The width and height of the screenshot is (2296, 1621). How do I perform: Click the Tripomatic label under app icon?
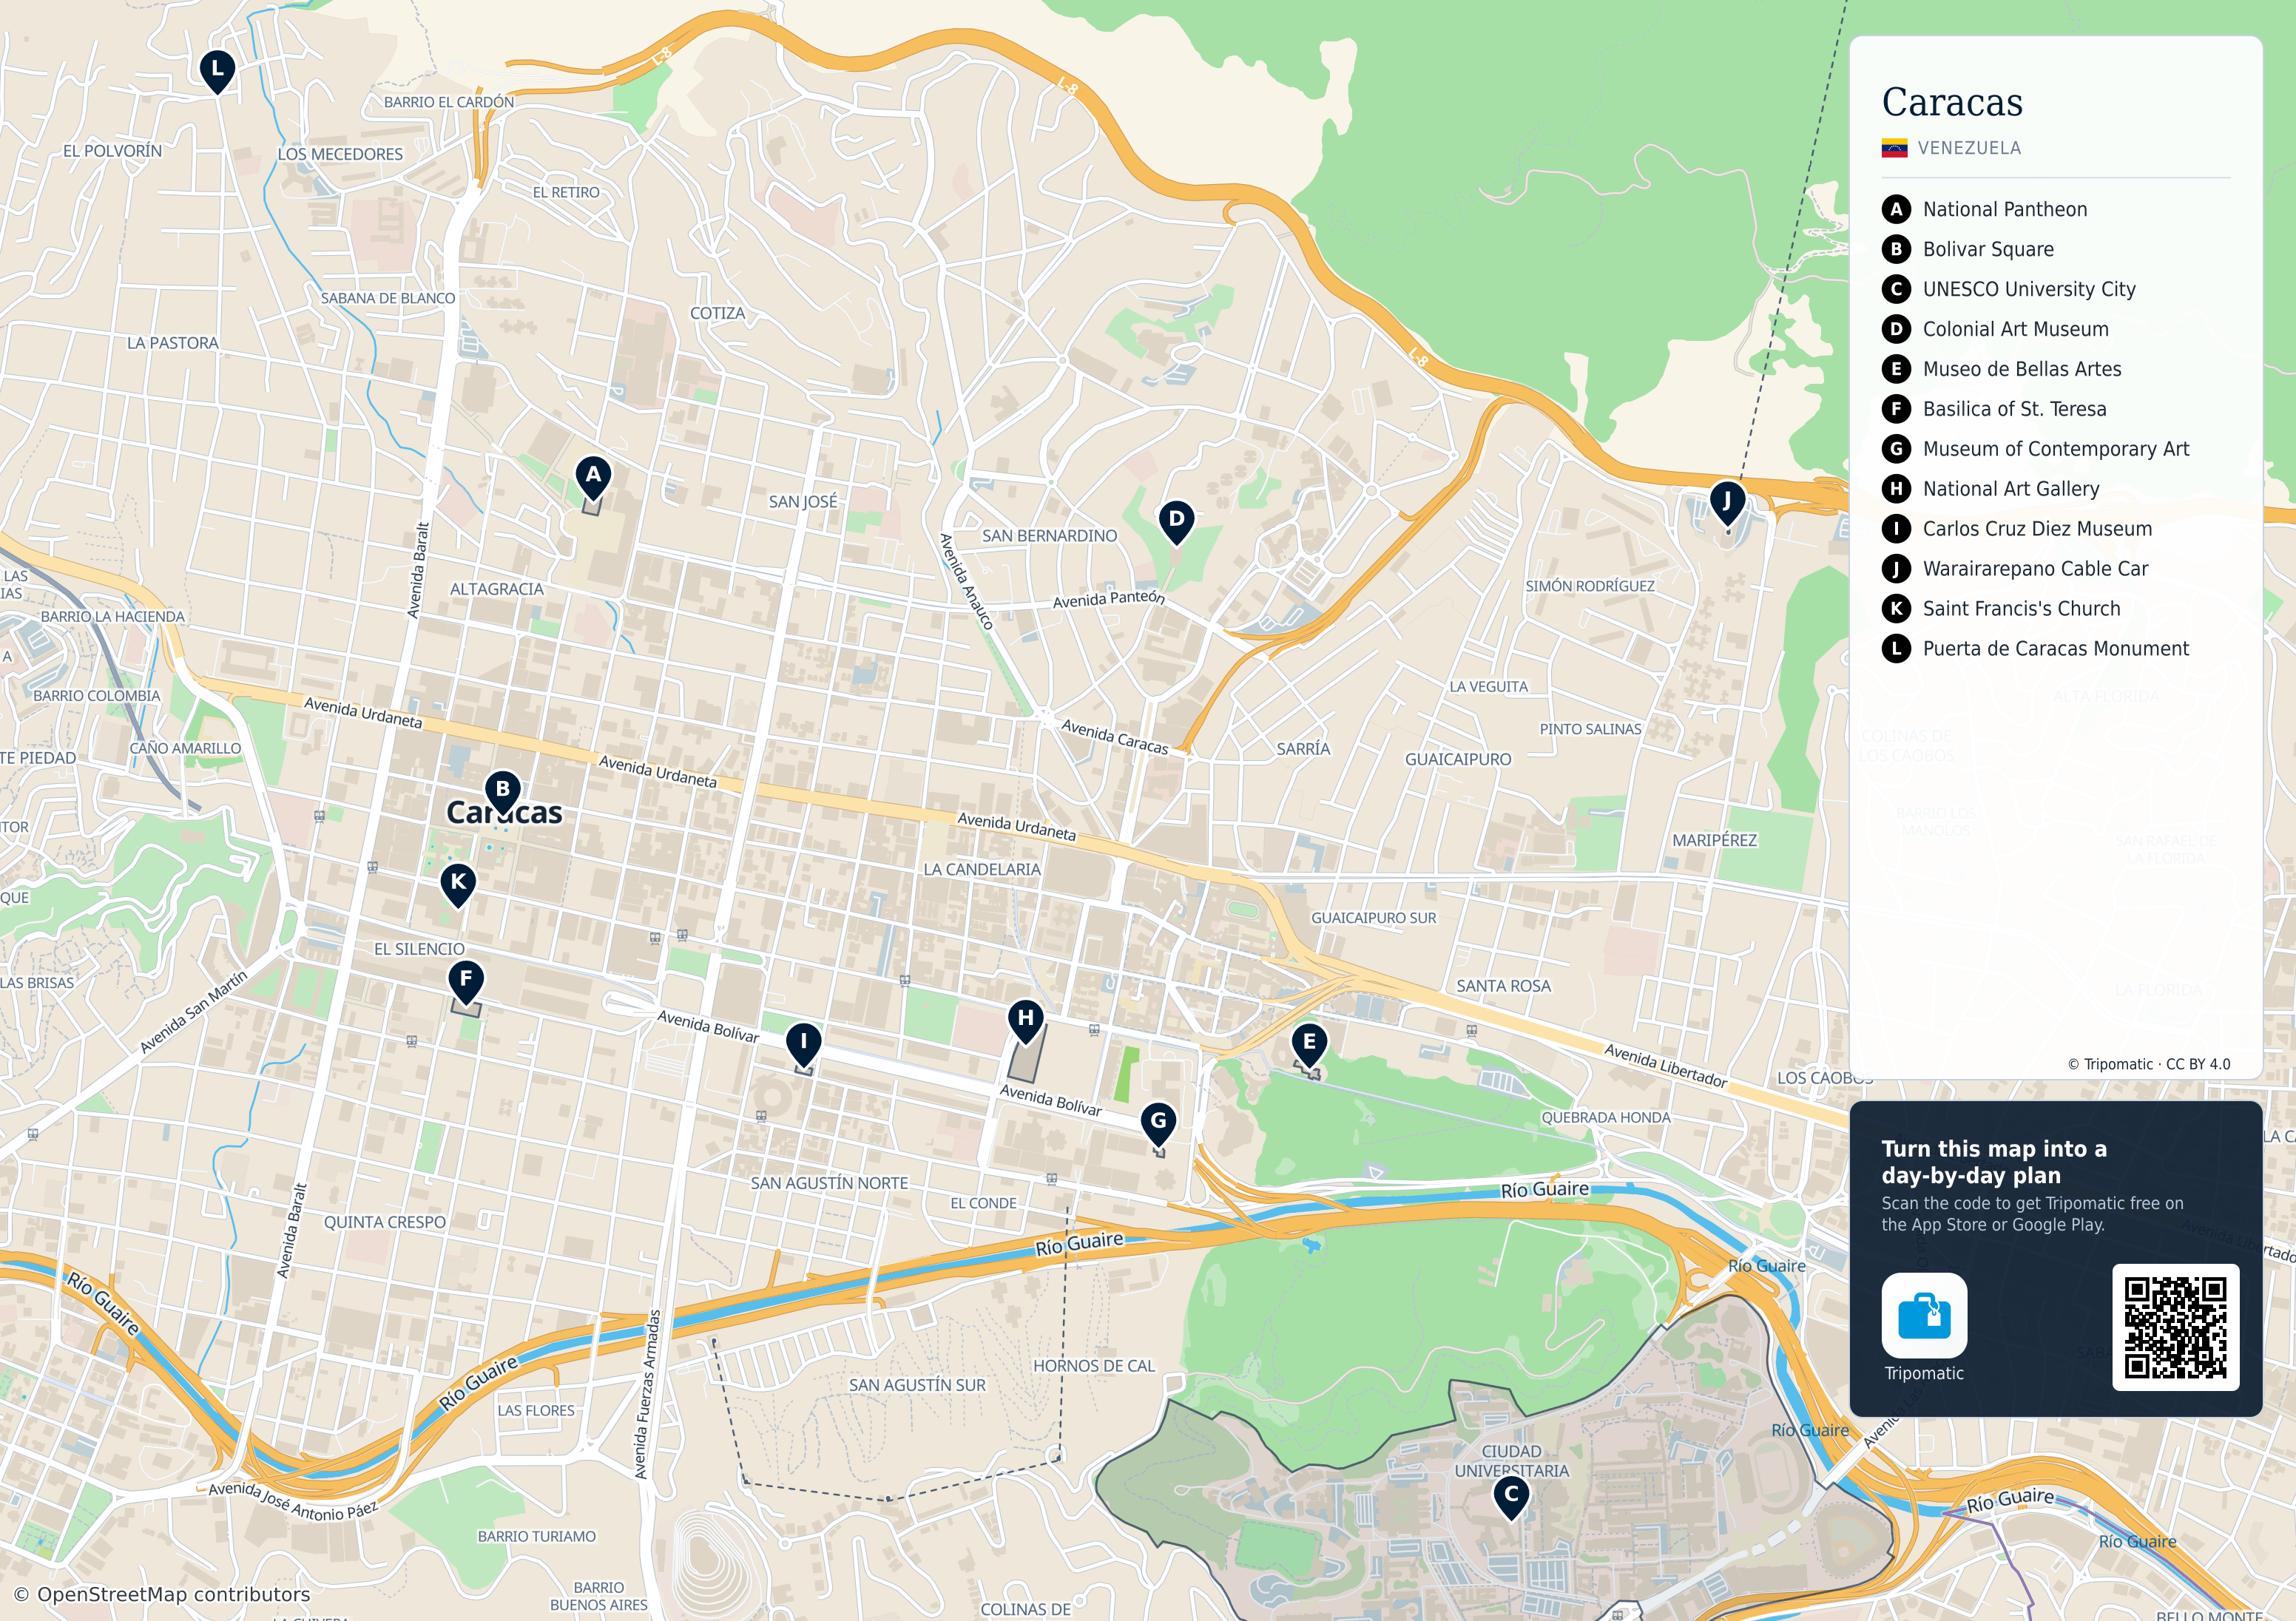click(x=1924, y=1373)
